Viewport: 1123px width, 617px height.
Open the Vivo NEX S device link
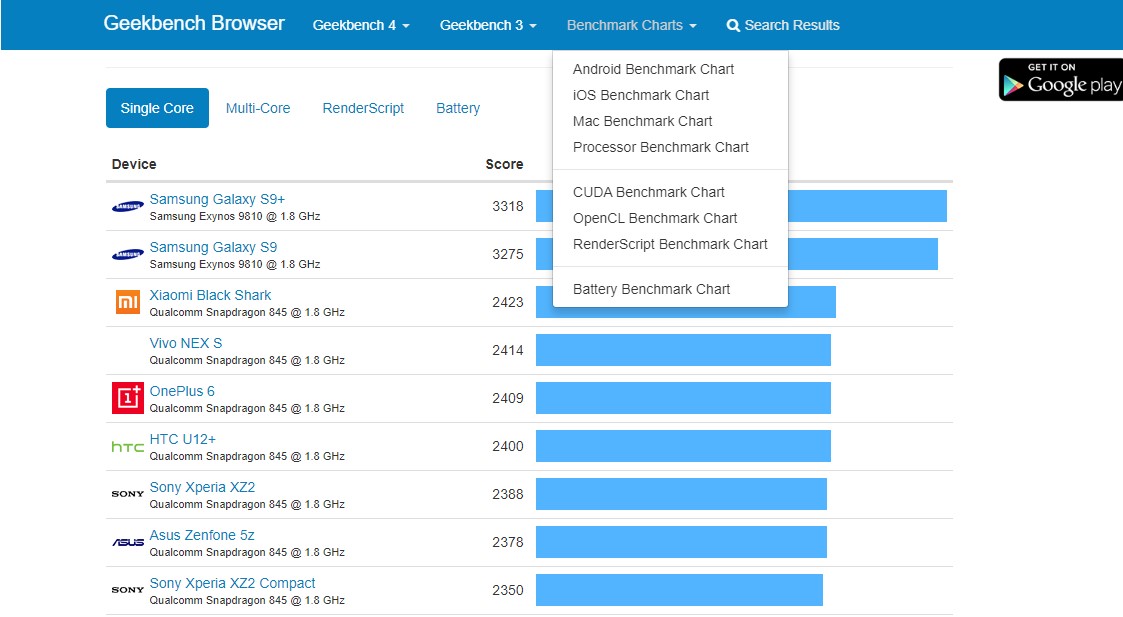(184, 343)
